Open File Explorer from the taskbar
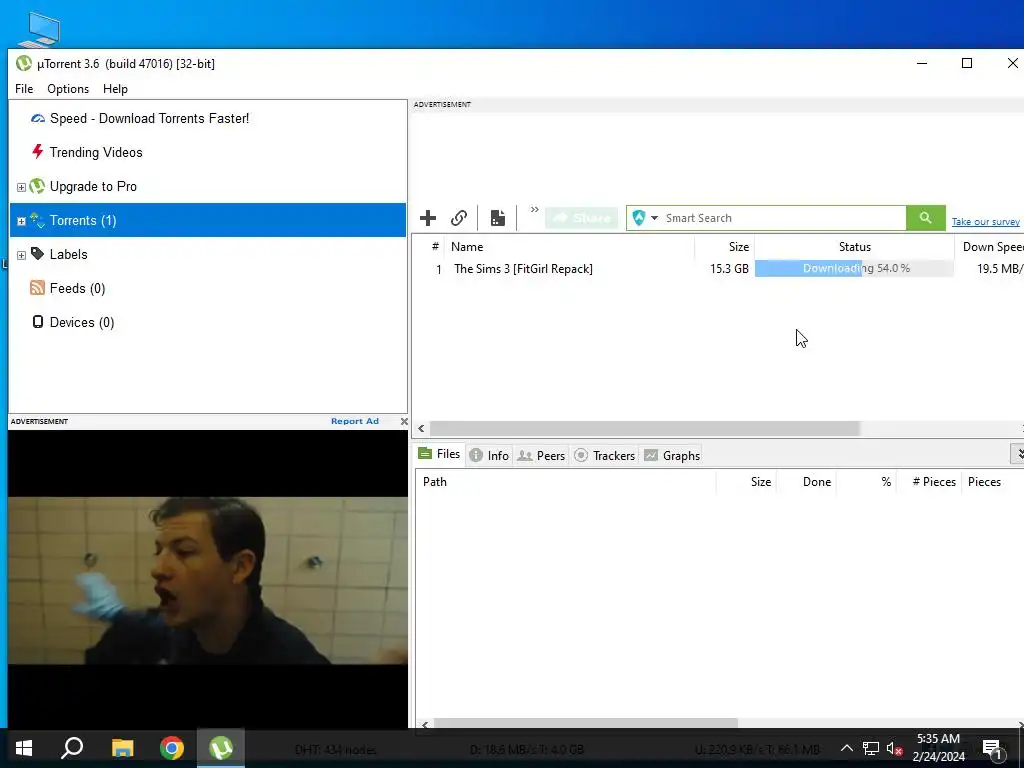This screenshot has width=1024, height=768. 122,748
